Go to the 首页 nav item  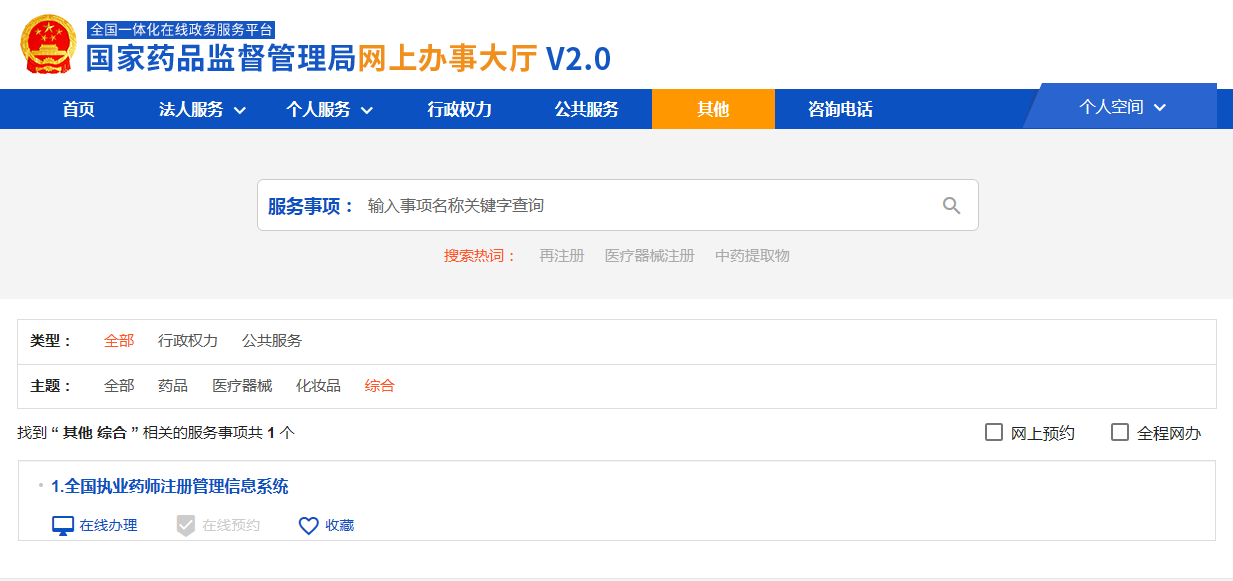pyautogui.click(x=78, y=110)
